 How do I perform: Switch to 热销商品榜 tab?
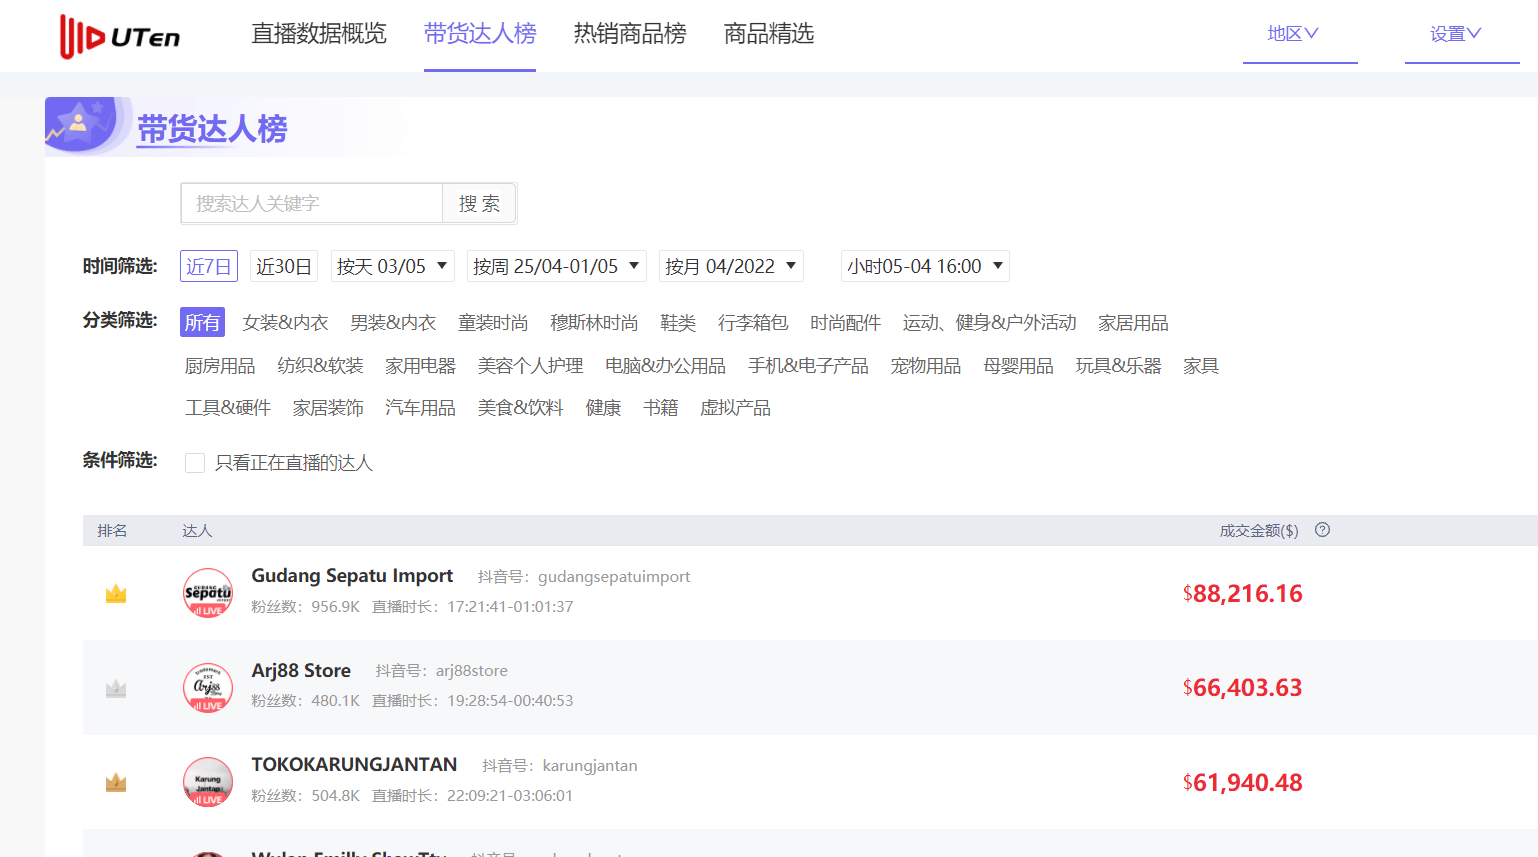tap(630, 34)
